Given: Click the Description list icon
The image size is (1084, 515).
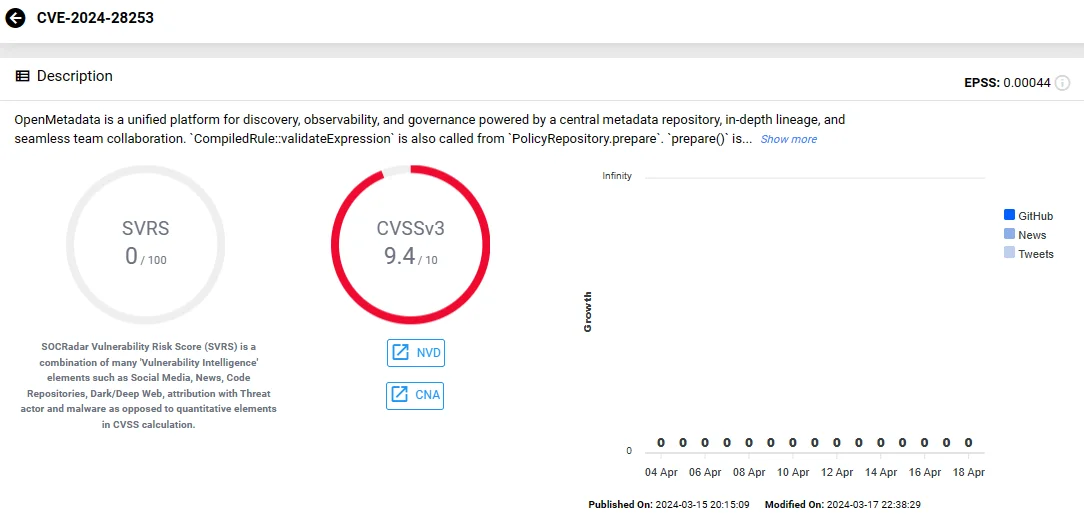Looking at the screenshot, I should [x=22, y=76].
